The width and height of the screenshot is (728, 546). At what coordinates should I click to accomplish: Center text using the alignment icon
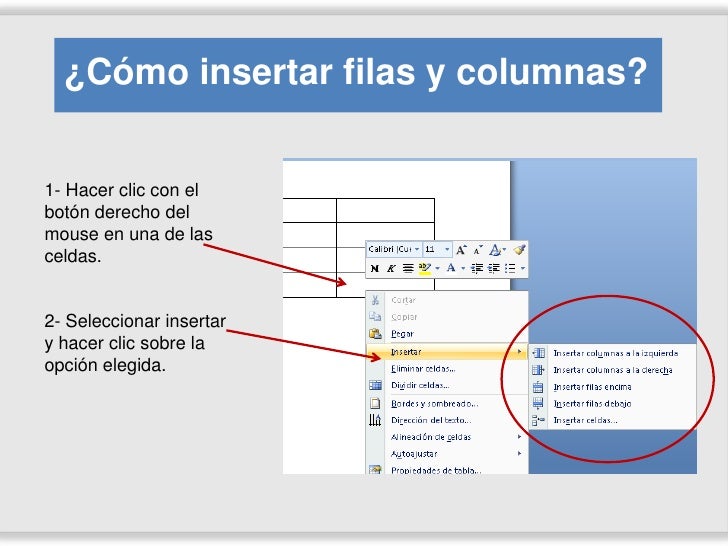tap(408, 268)
